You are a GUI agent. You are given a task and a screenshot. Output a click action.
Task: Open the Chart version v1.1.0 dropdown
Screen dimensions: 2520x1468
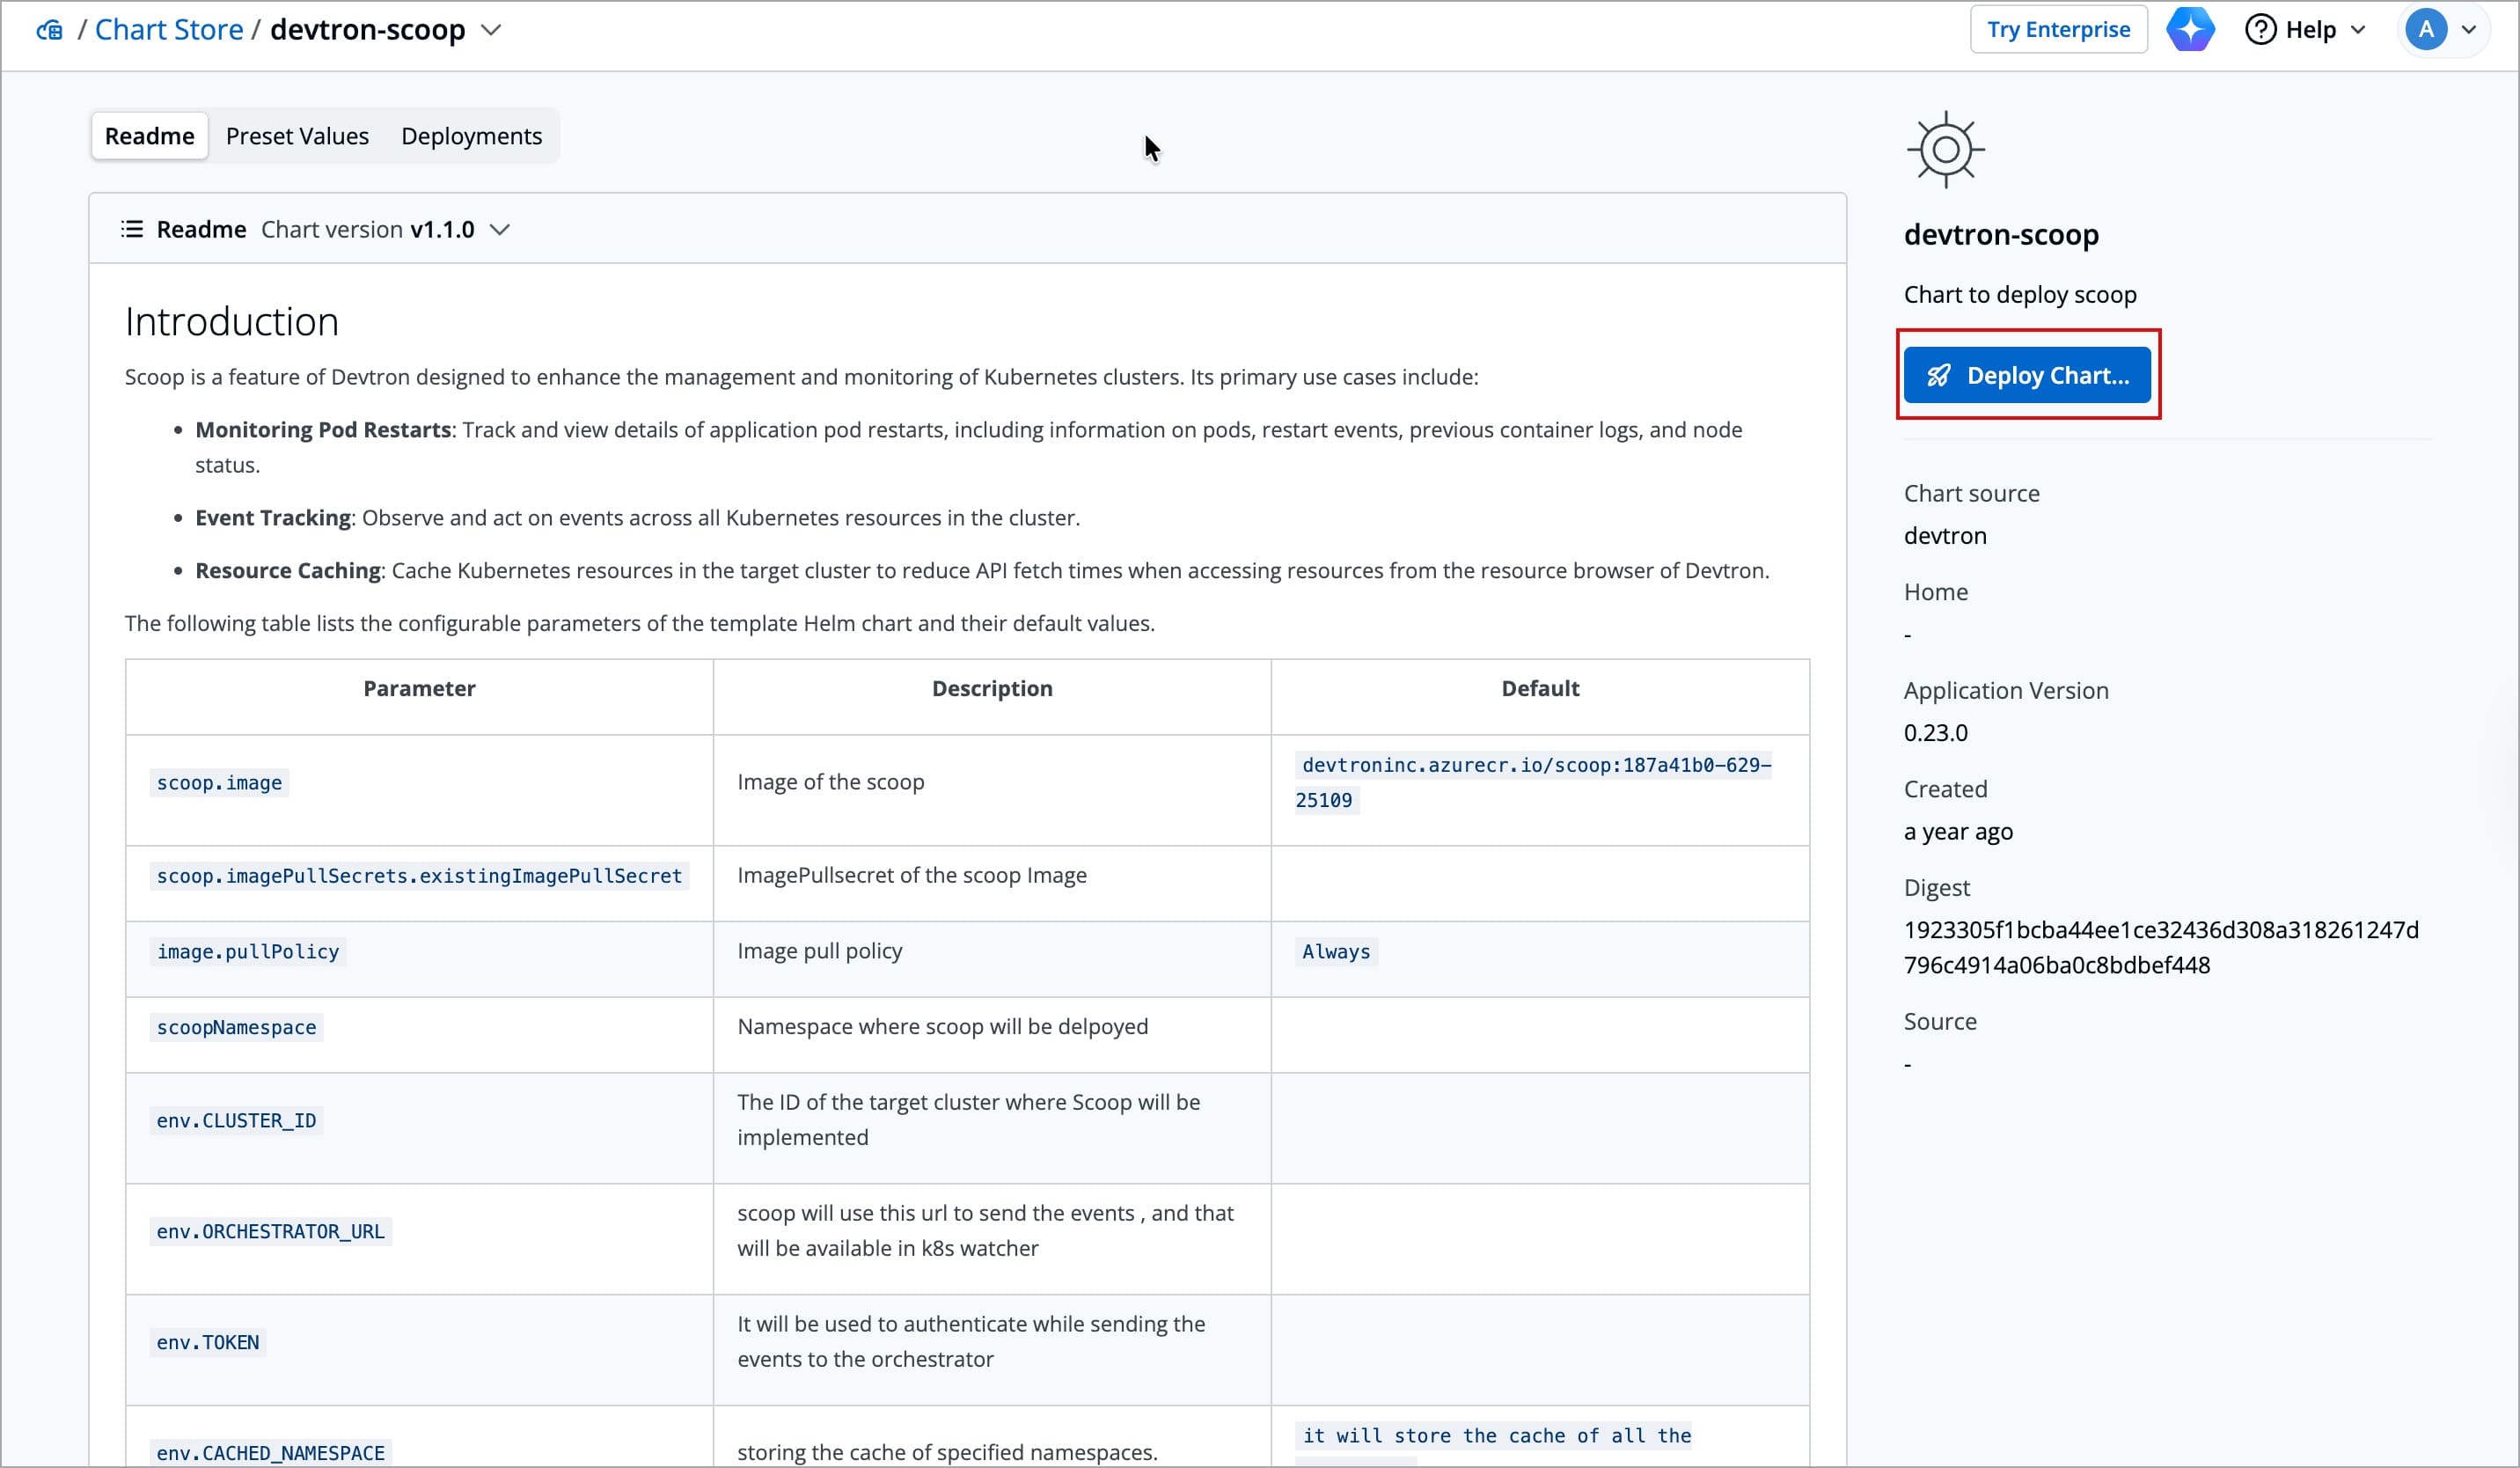(x=500, y=230)
